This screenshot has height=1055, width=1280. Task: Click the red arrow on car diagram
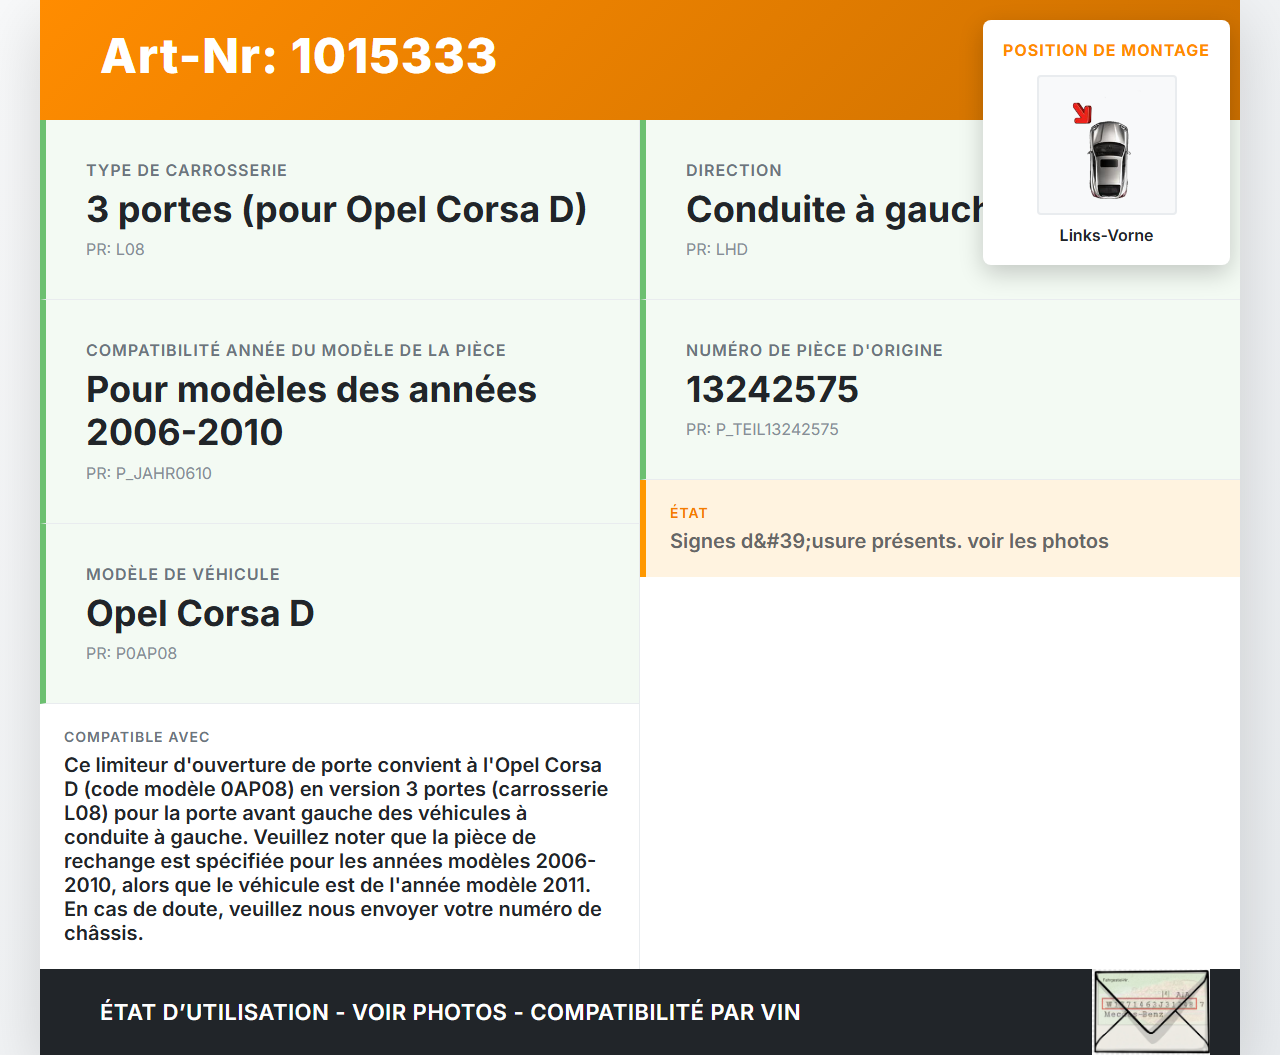(x=1082, y=113)
